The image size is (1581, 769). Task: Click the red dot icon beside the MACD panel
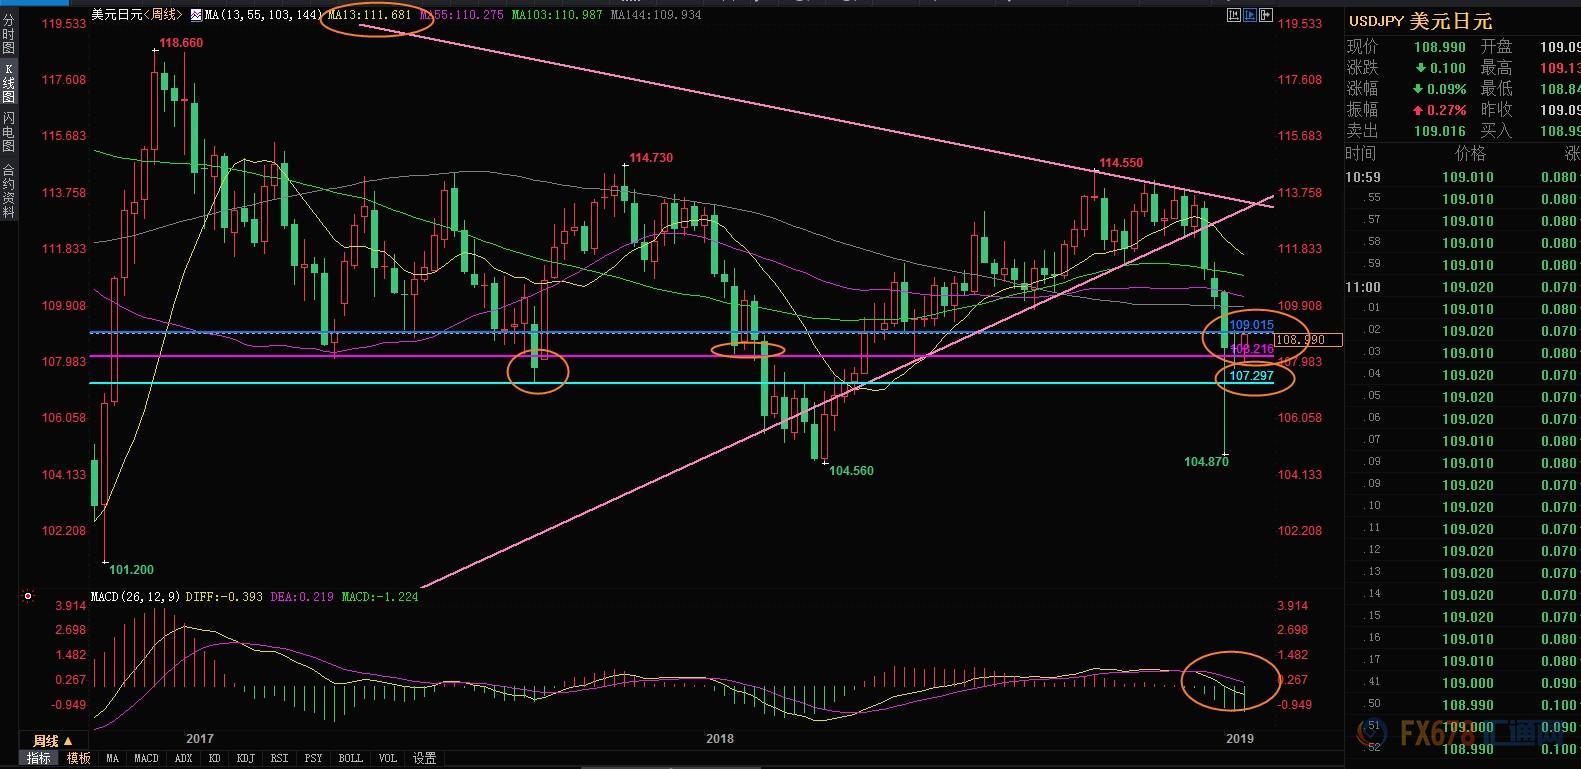click(x=28, y=597)
